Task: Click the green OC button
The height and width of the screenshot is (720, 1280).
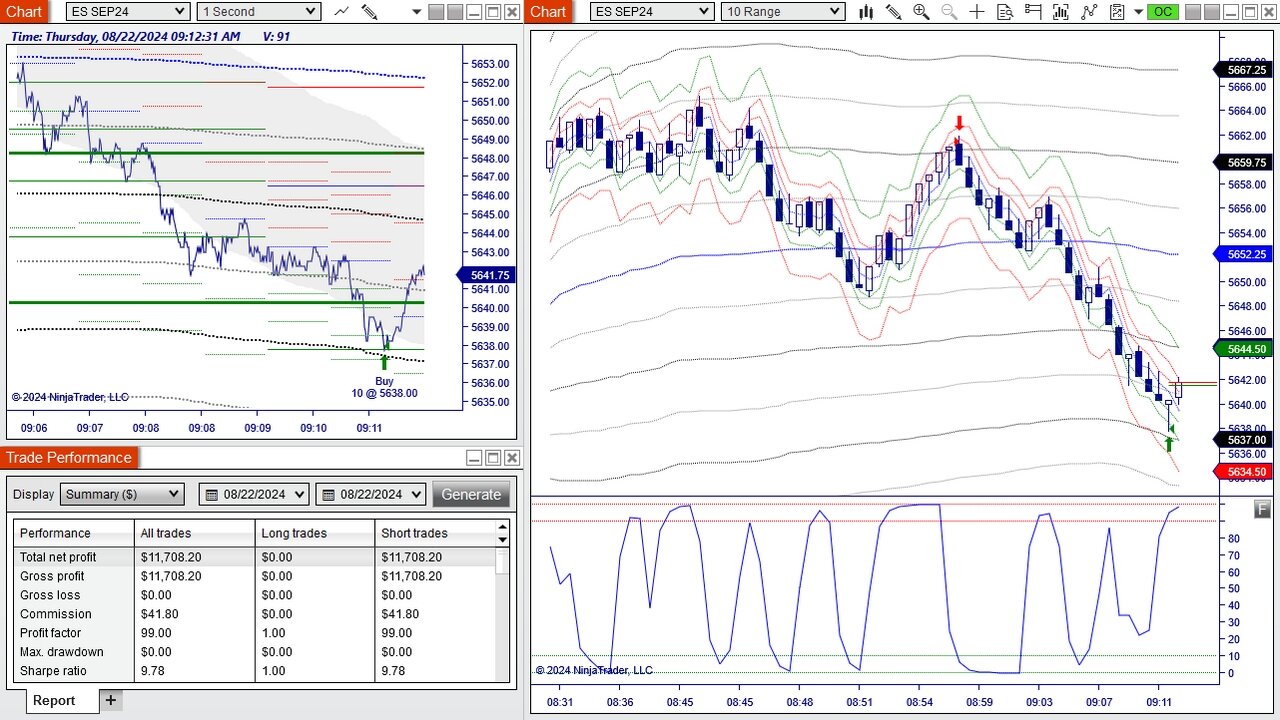Action: coord(1163,11)
